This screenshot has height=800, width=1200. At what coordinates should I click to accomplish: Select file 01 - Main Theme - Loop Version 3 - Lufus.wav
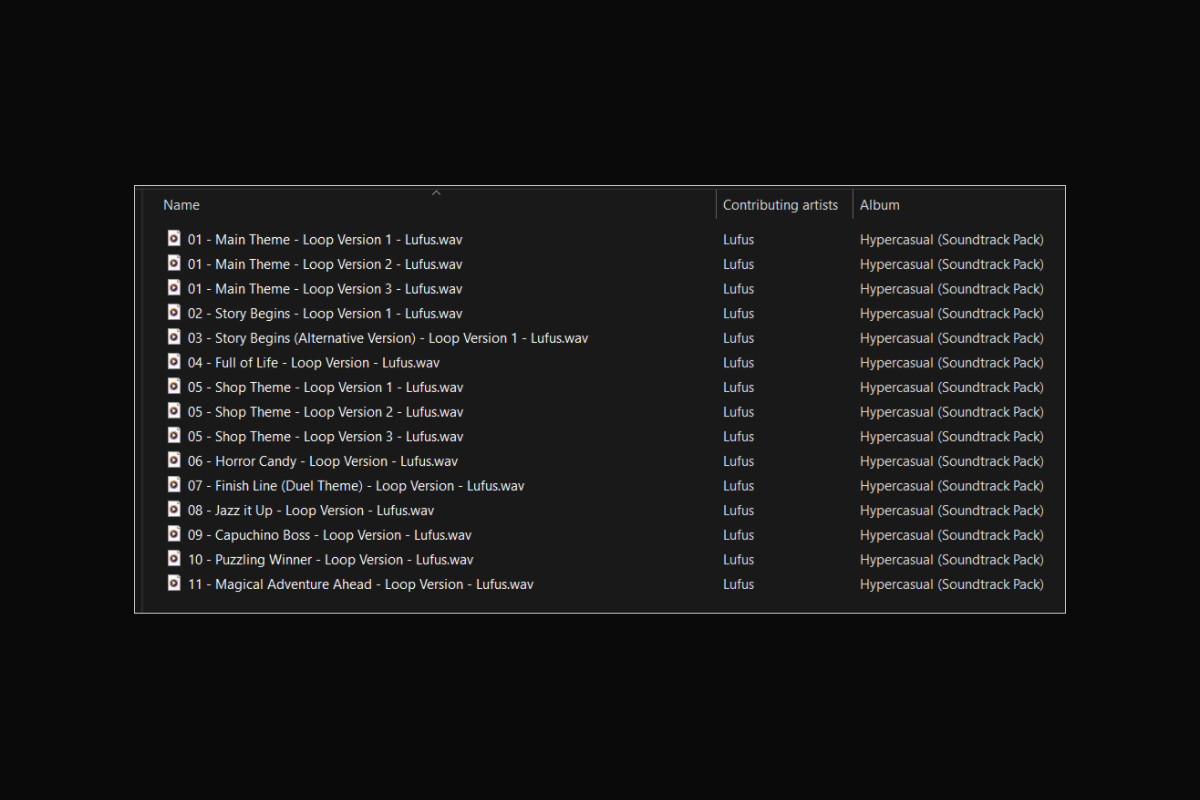(325, 289)
